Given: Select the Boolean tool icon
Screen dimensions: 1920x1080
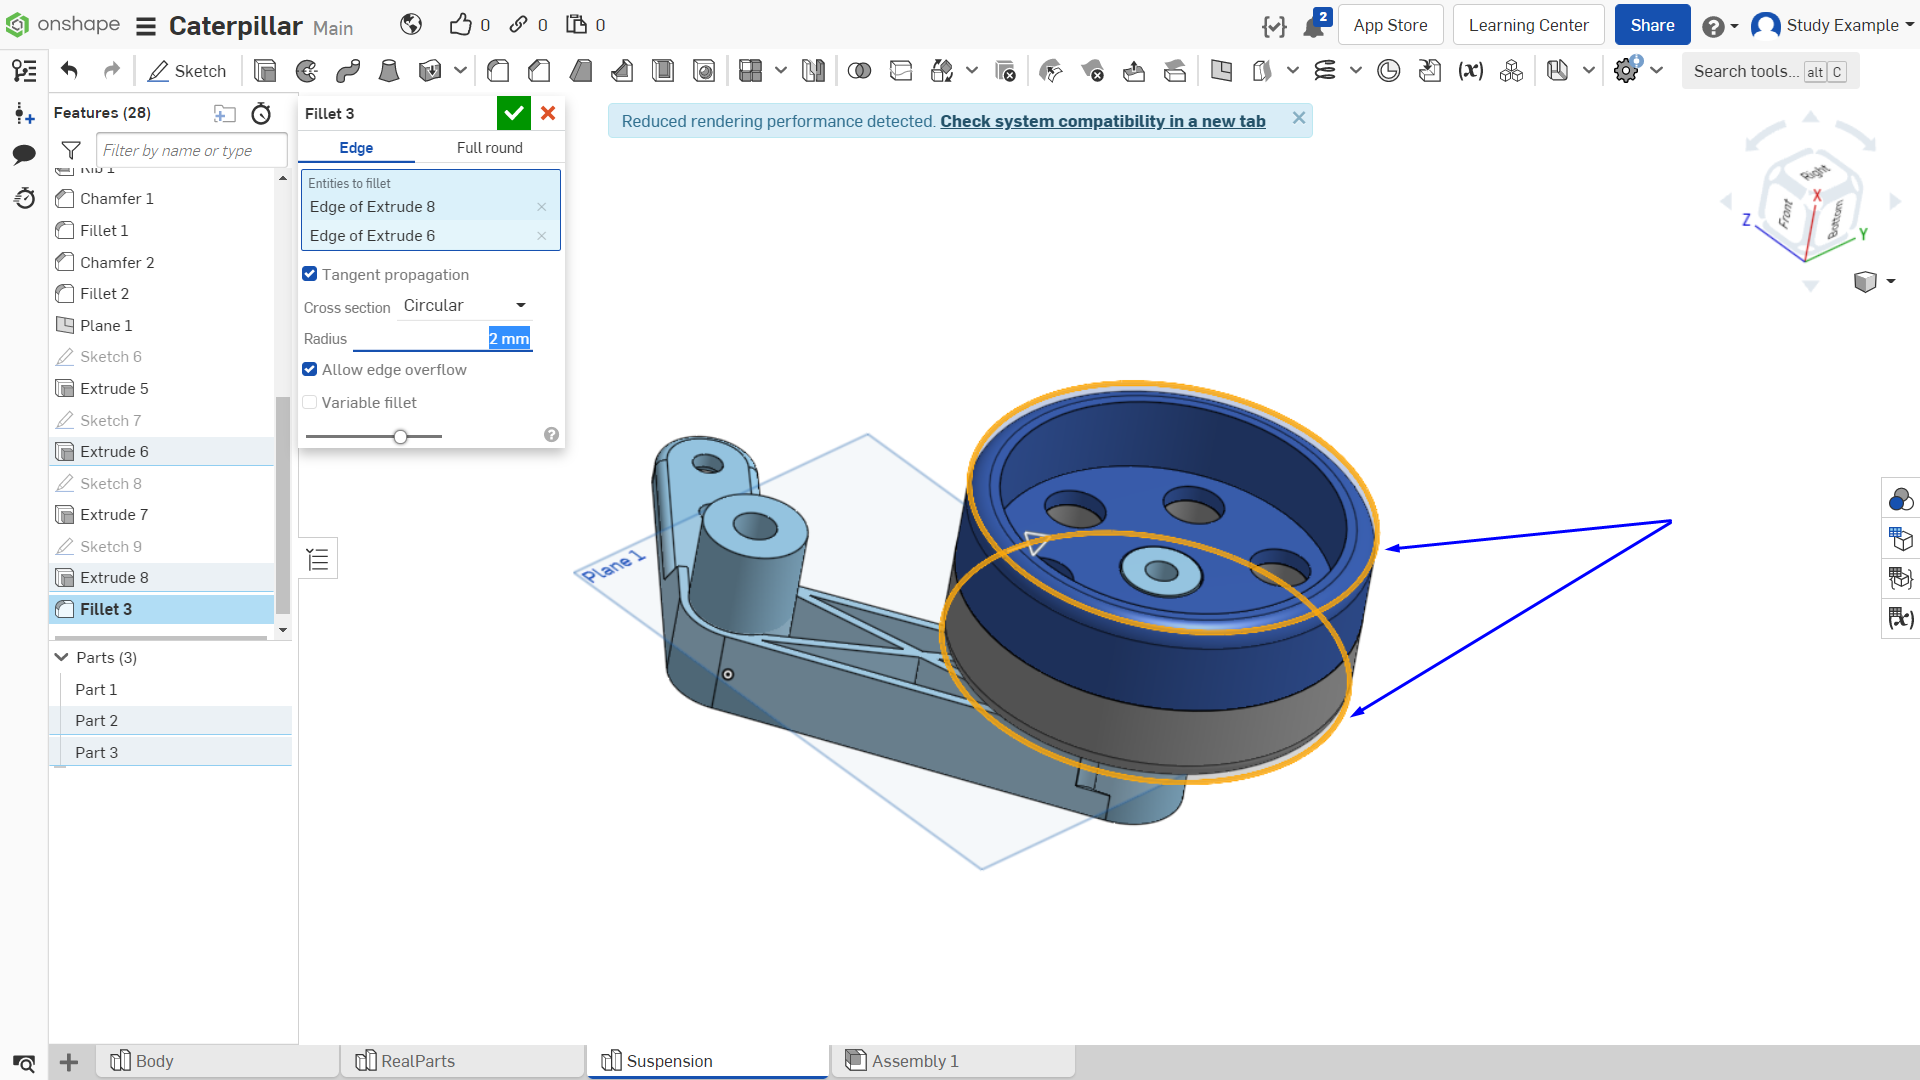Looking at the screenshot, I should (859, 70).
